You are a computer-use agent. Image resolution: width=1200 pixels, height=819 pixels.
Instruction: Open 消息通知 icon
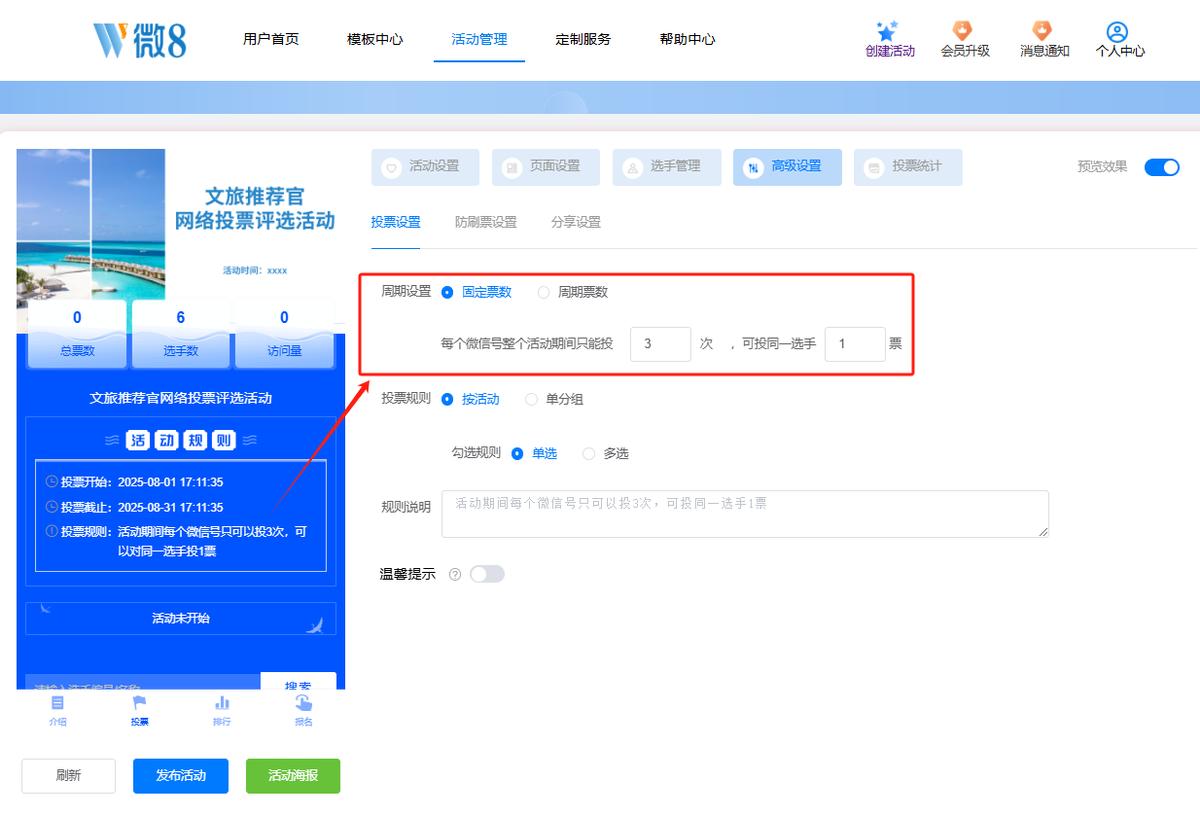point(1042,31)
